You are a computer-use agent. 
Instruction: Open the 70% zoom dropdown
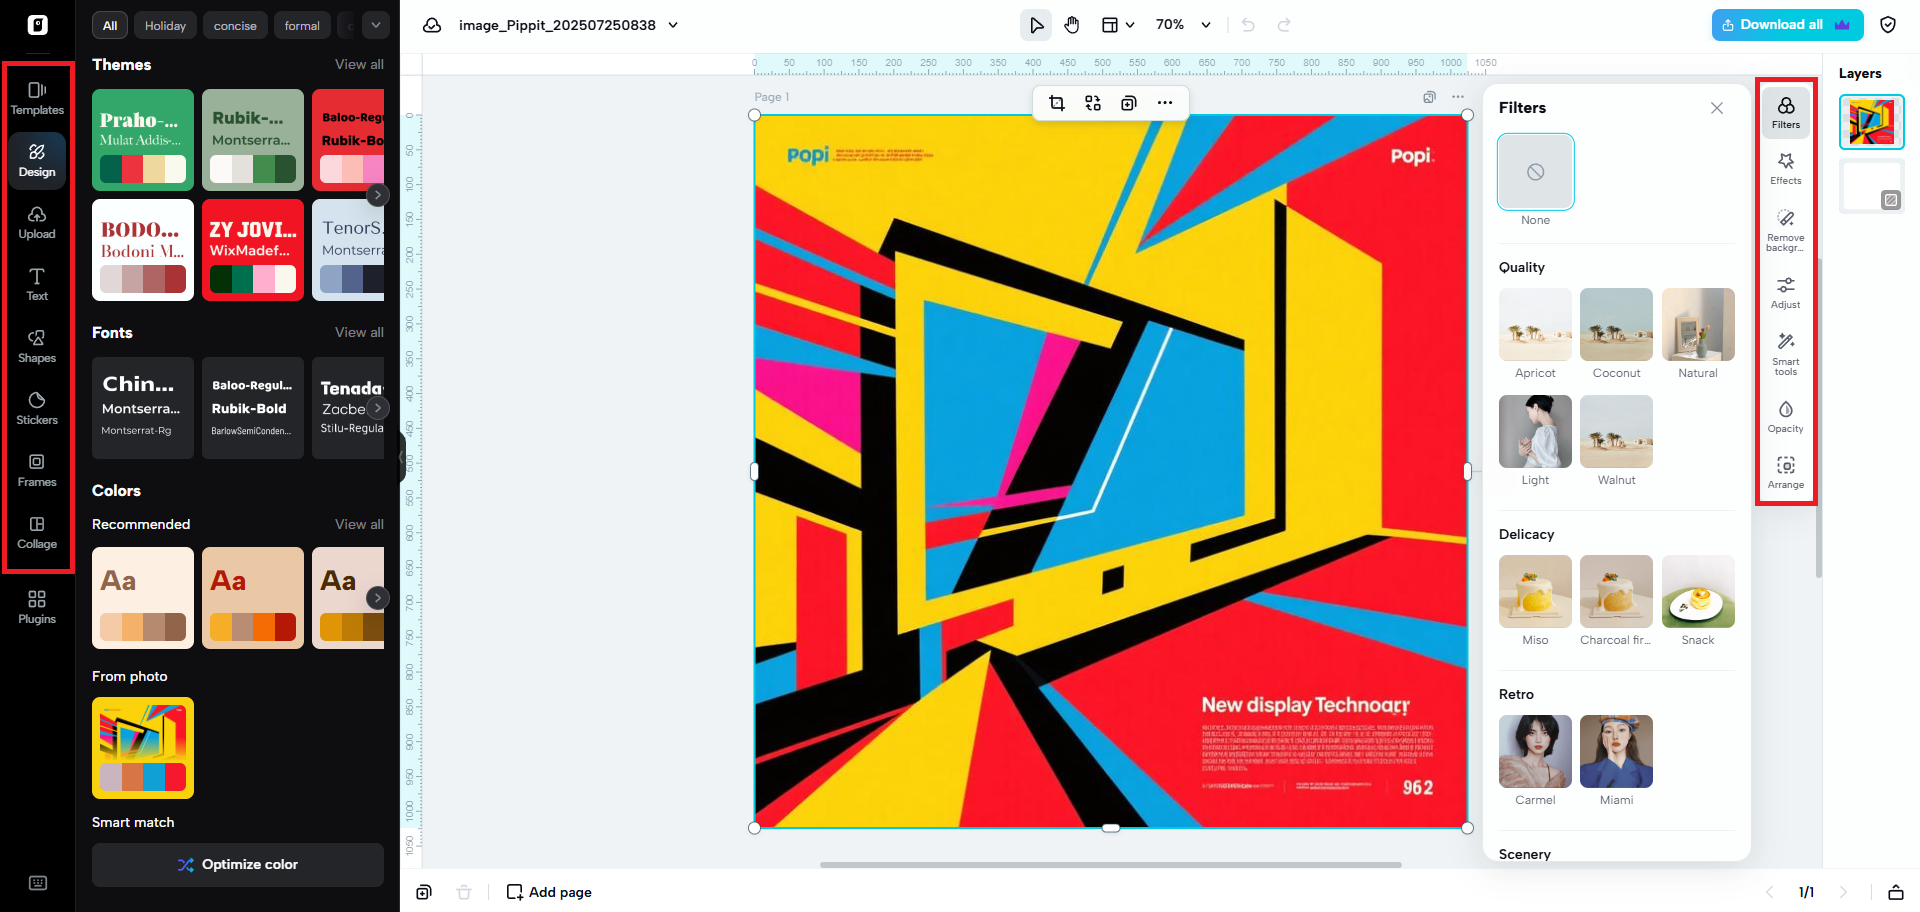click(x=1184, y=25)
